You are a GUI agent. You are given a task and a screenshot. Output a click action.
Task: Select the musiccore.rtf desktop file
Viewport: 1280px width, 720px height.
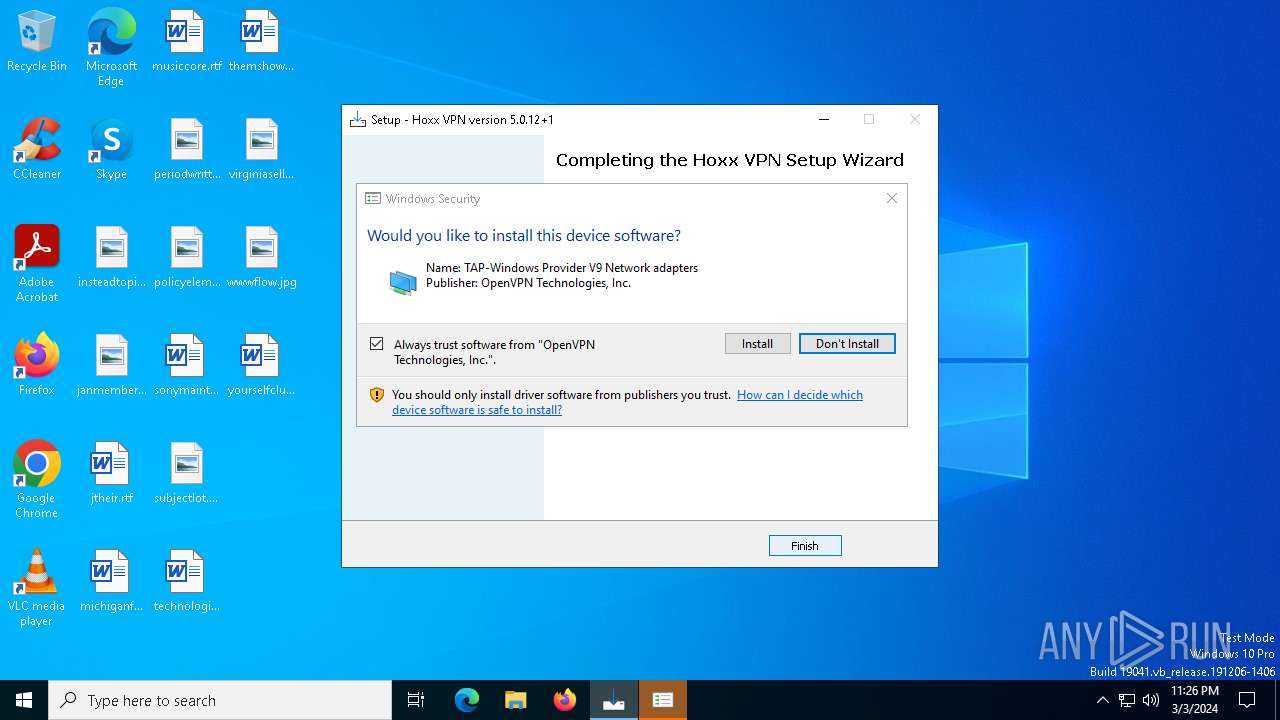pos(186,42)
